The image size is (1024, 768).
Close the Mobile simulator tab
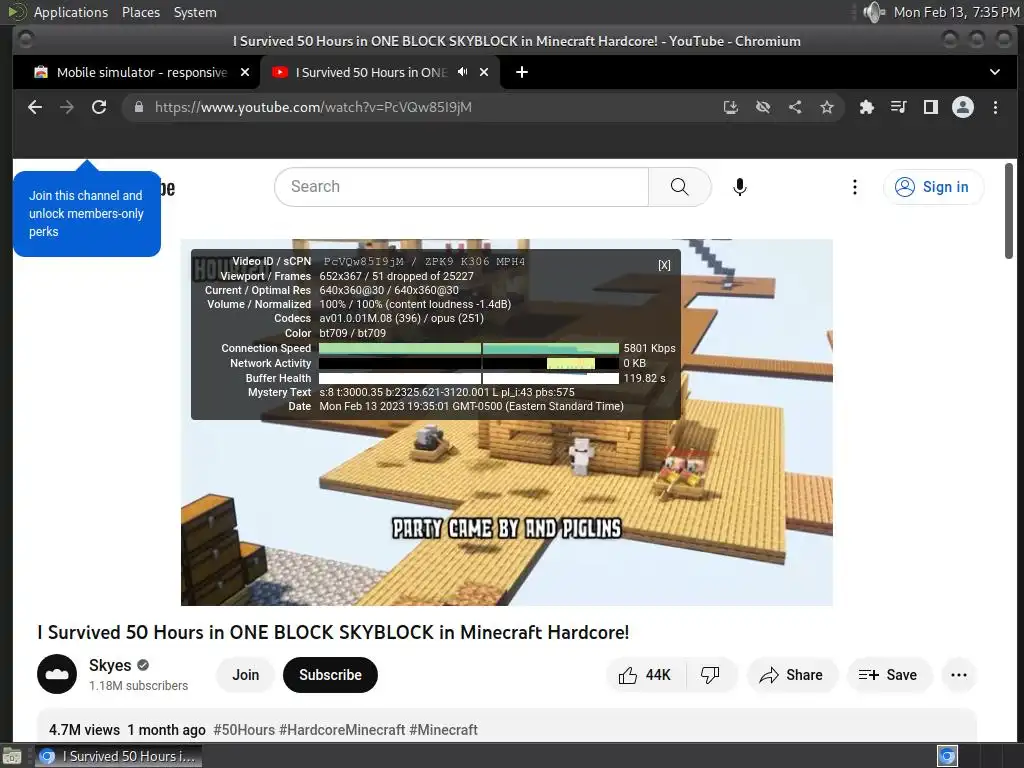coord(245,72)
